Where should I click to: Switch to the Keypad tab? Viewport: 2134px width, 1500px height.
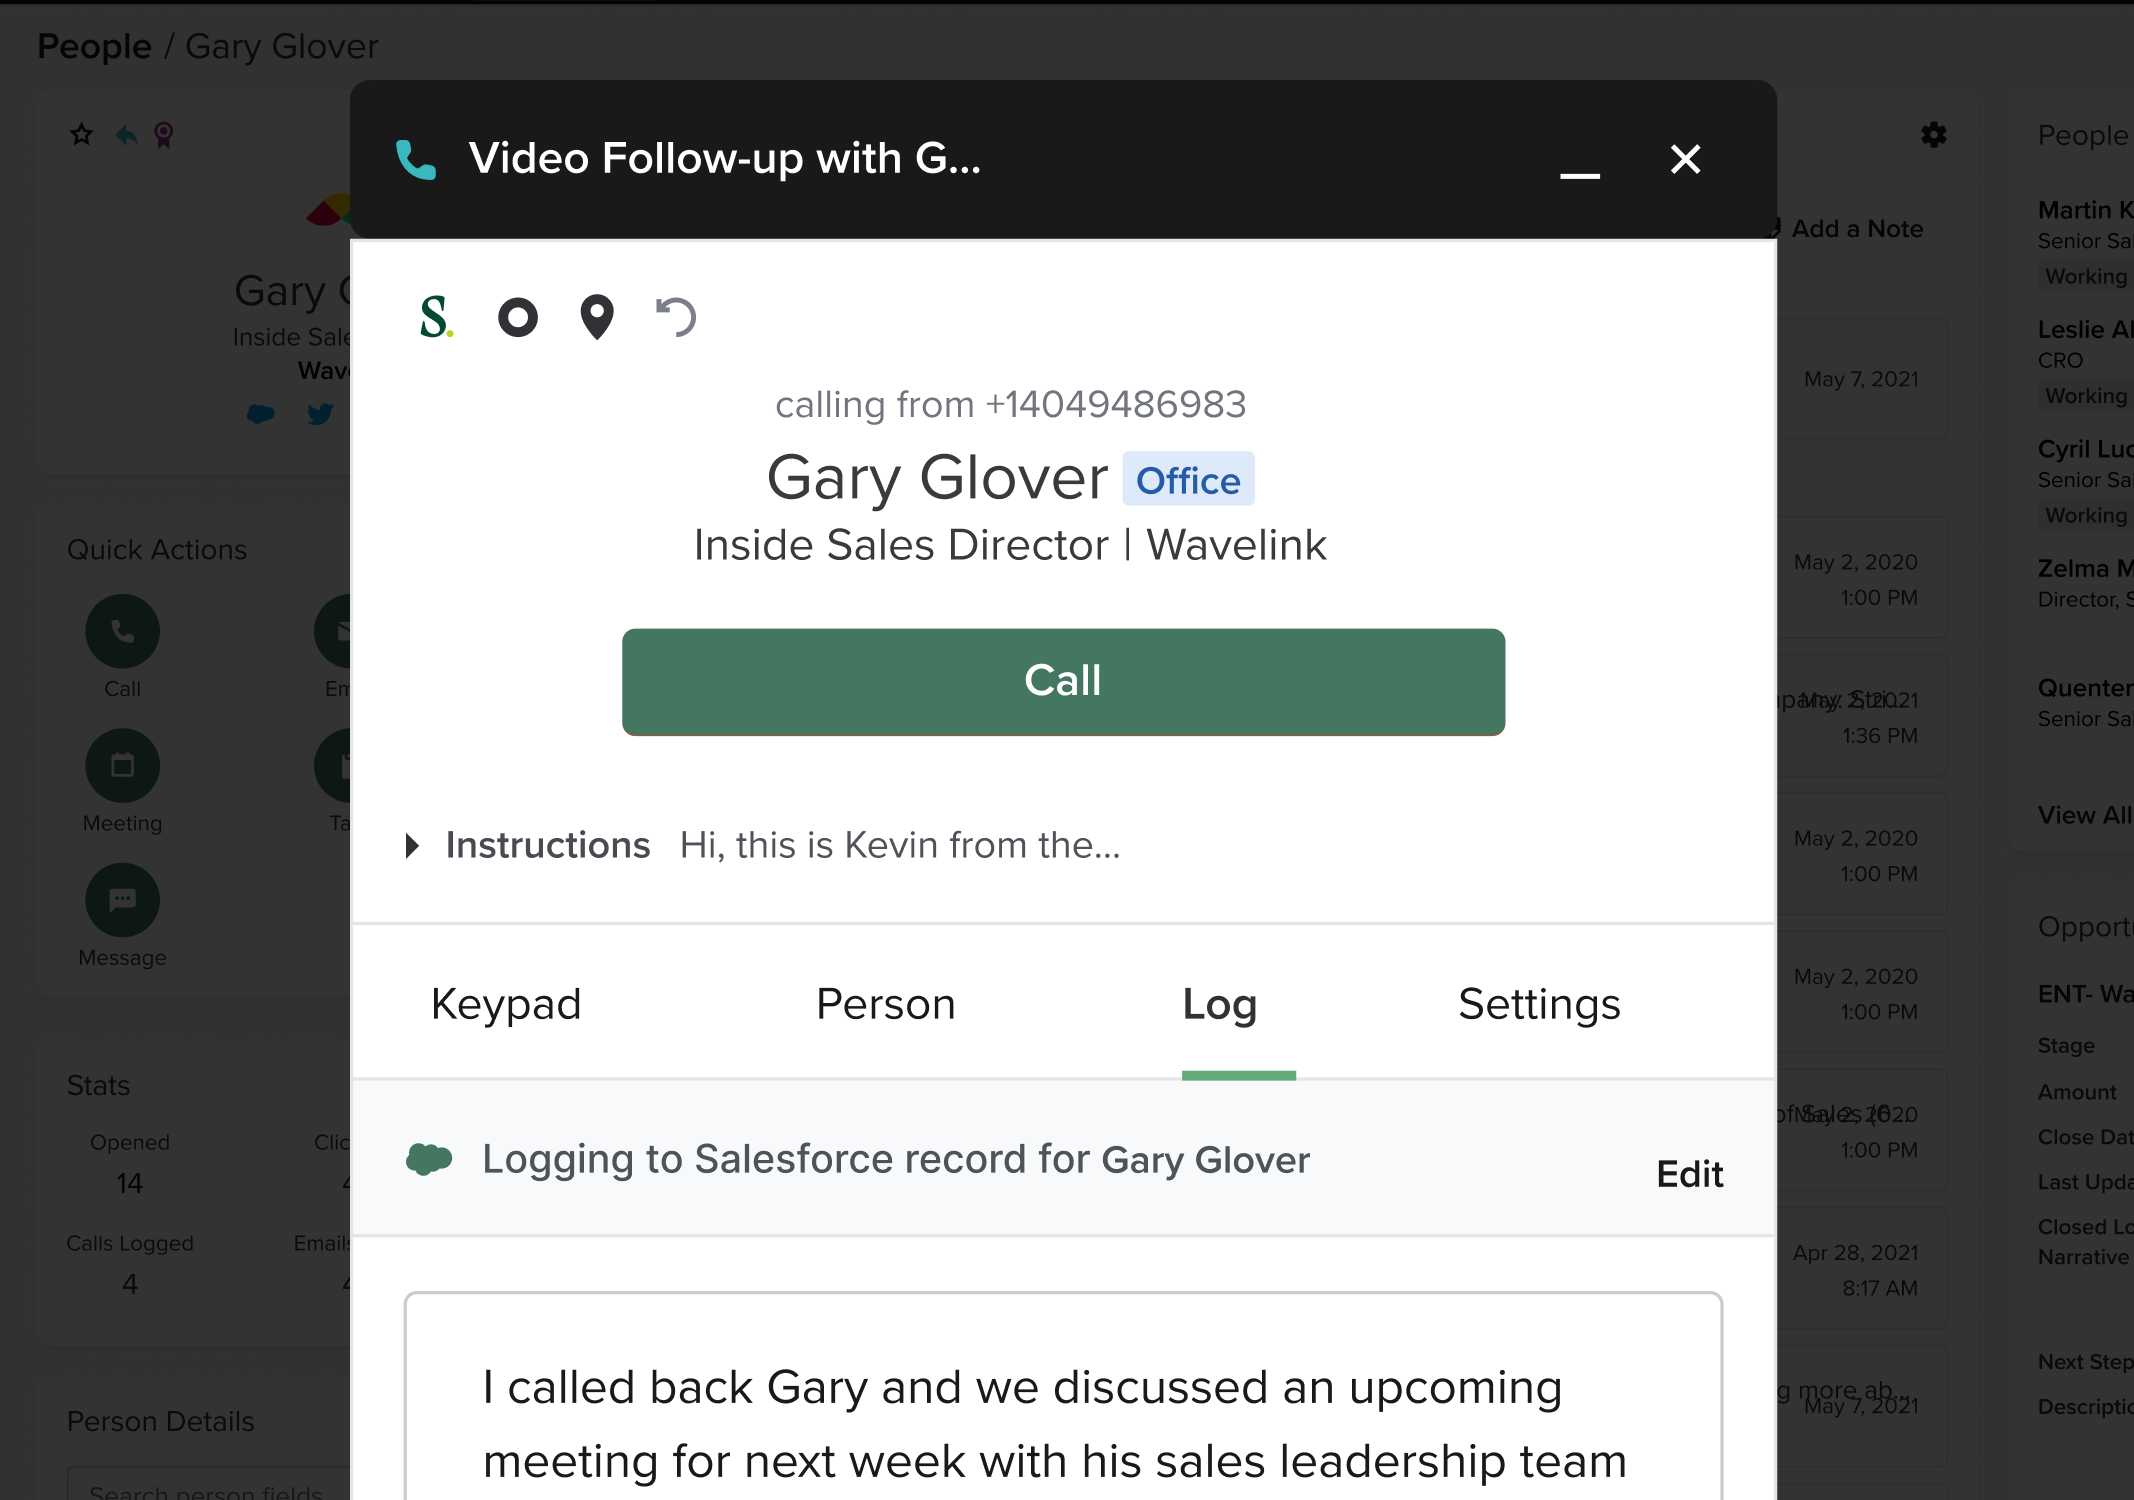(506, 1004)
